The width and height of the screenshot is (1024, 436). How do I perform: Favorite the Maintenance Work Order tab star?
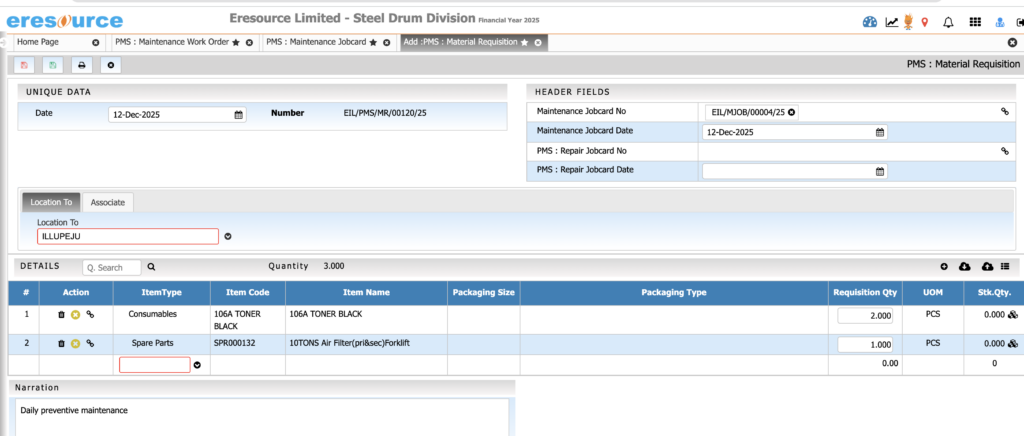[x=236, y=43]
